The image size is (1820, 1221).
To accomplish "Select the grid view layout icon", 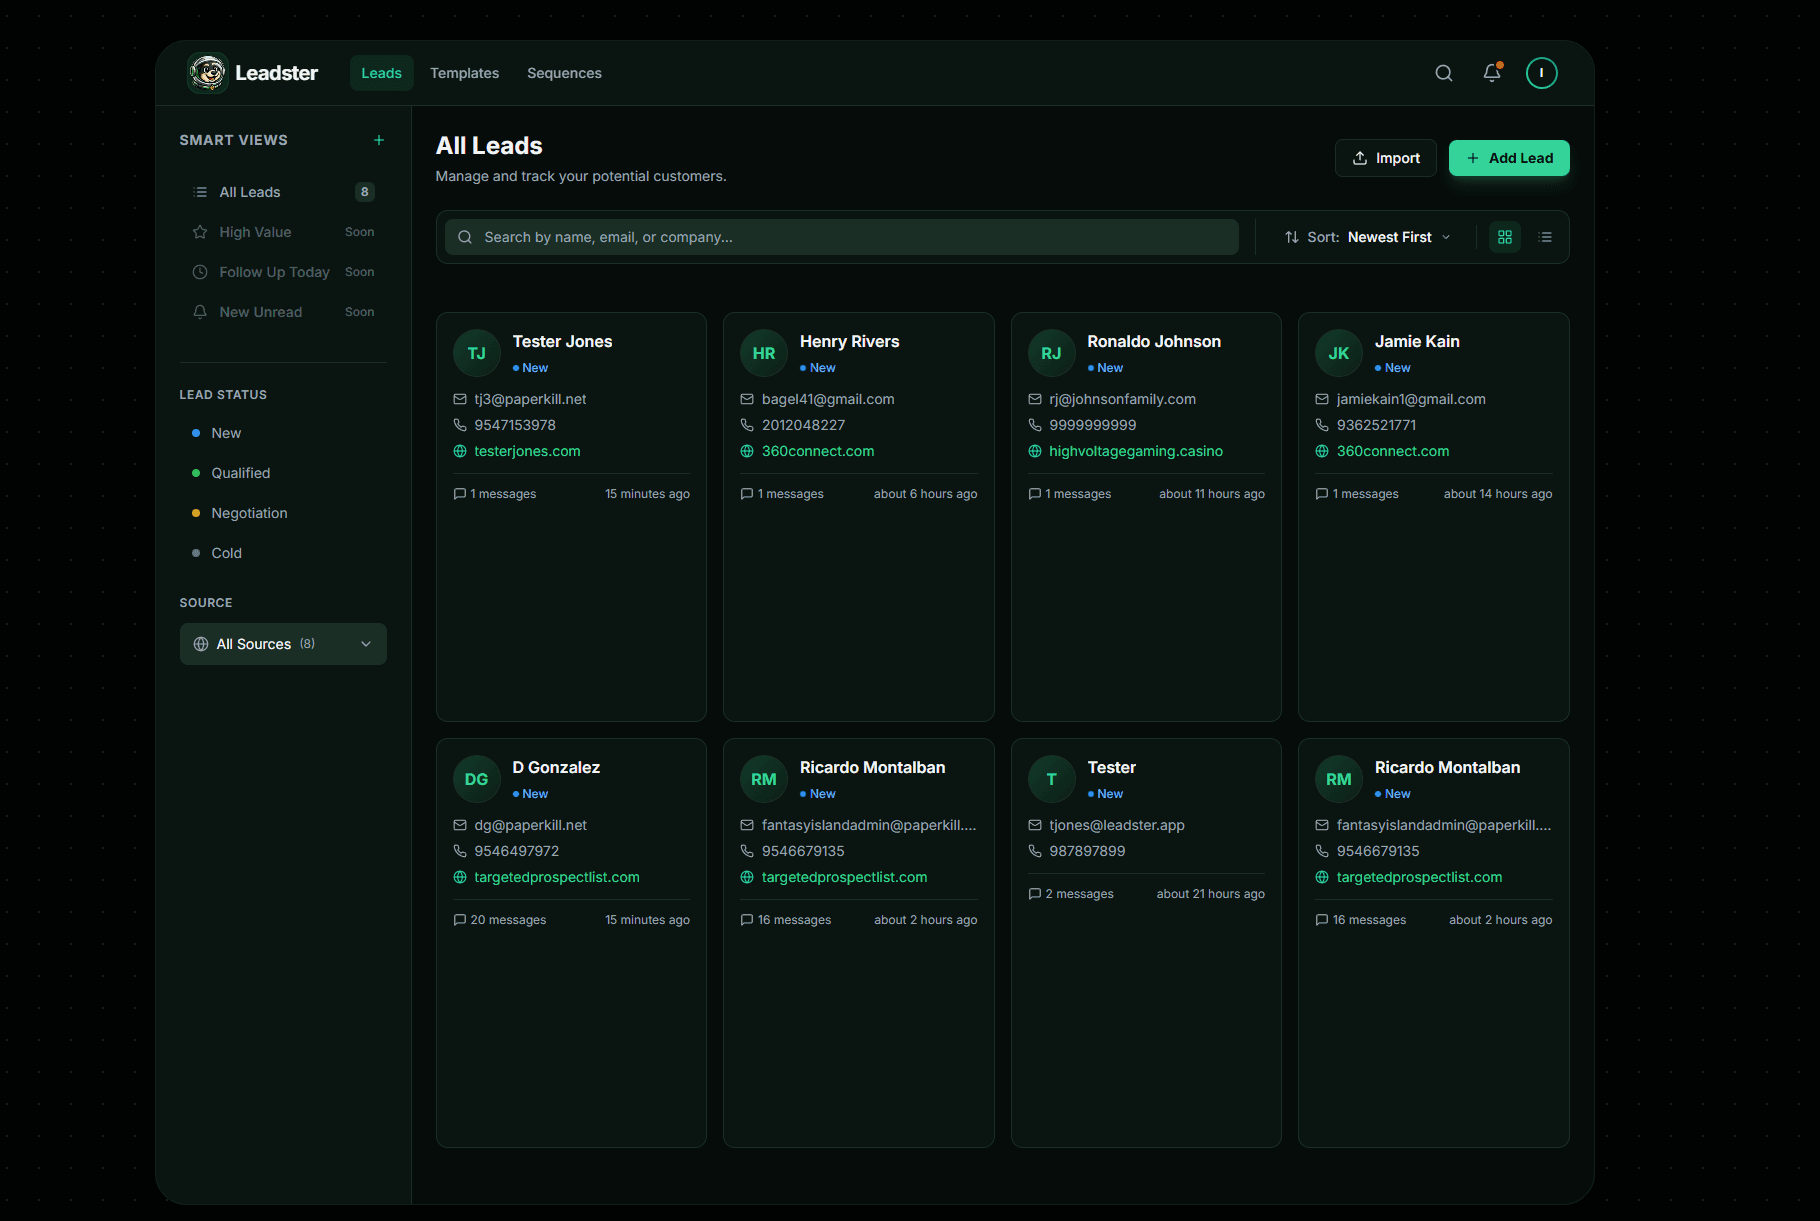I will [x=1505, y=237].
